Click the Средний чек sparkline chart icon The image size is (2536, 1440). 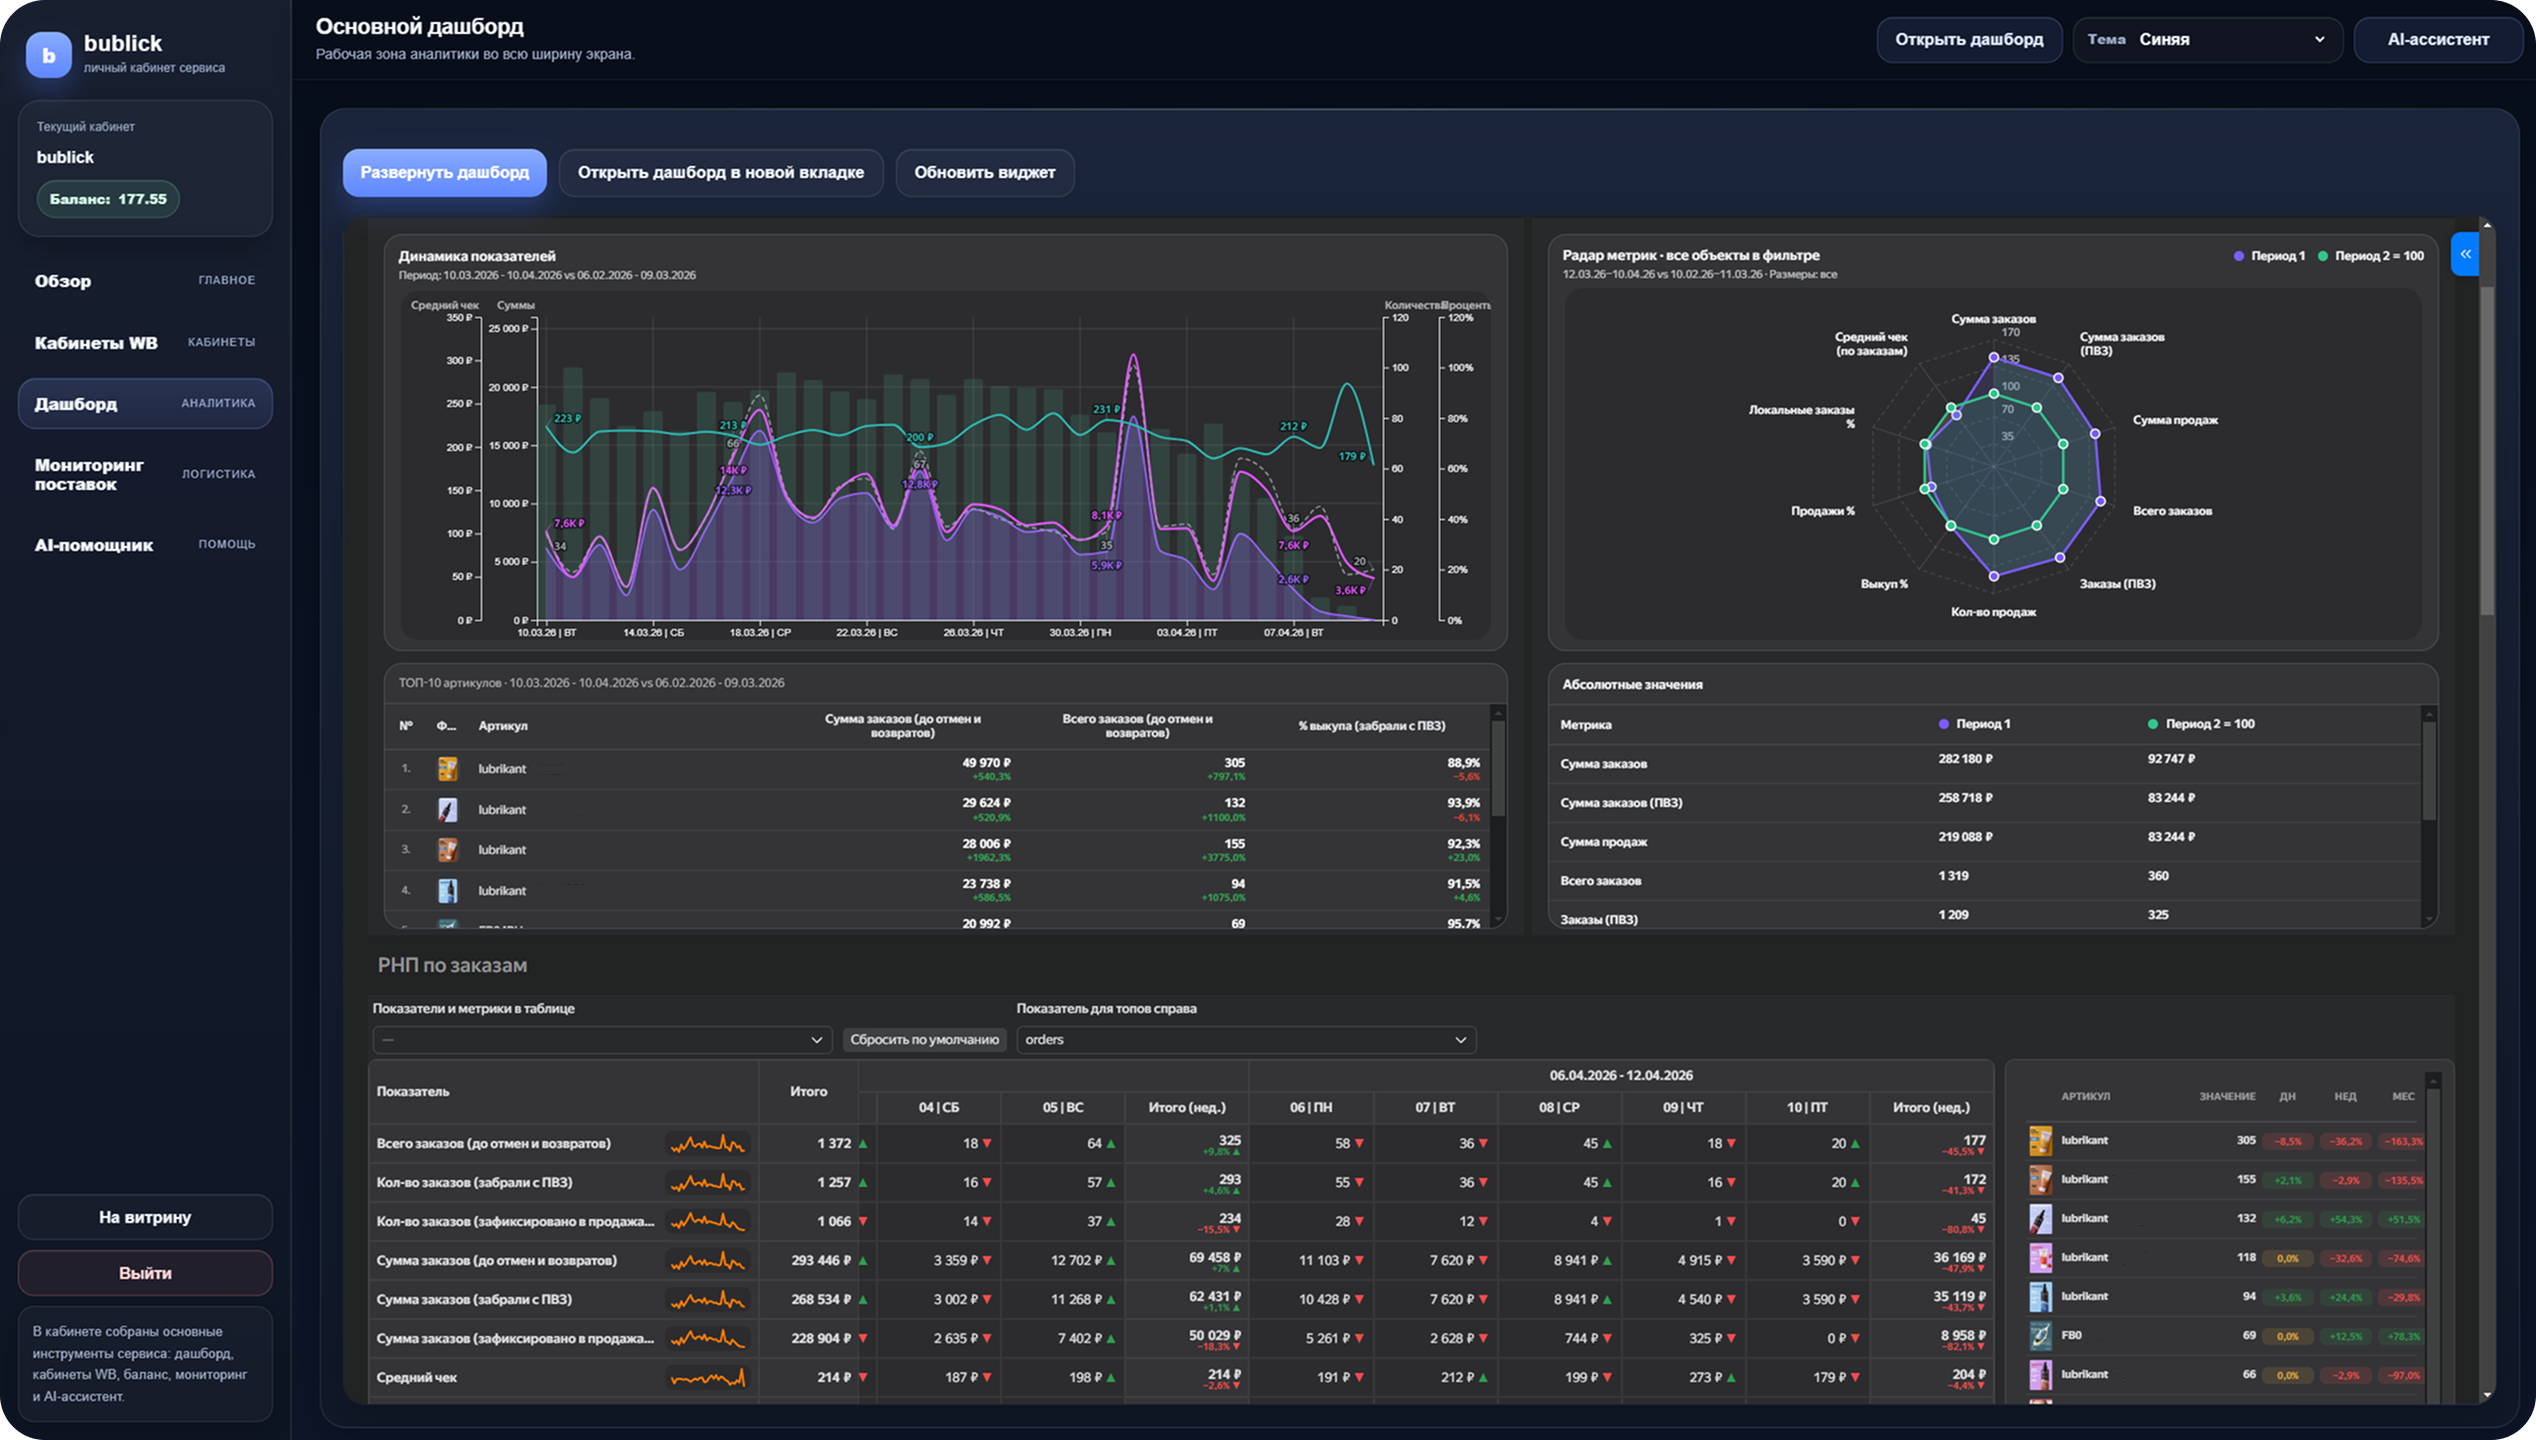tap(707, 1378)
